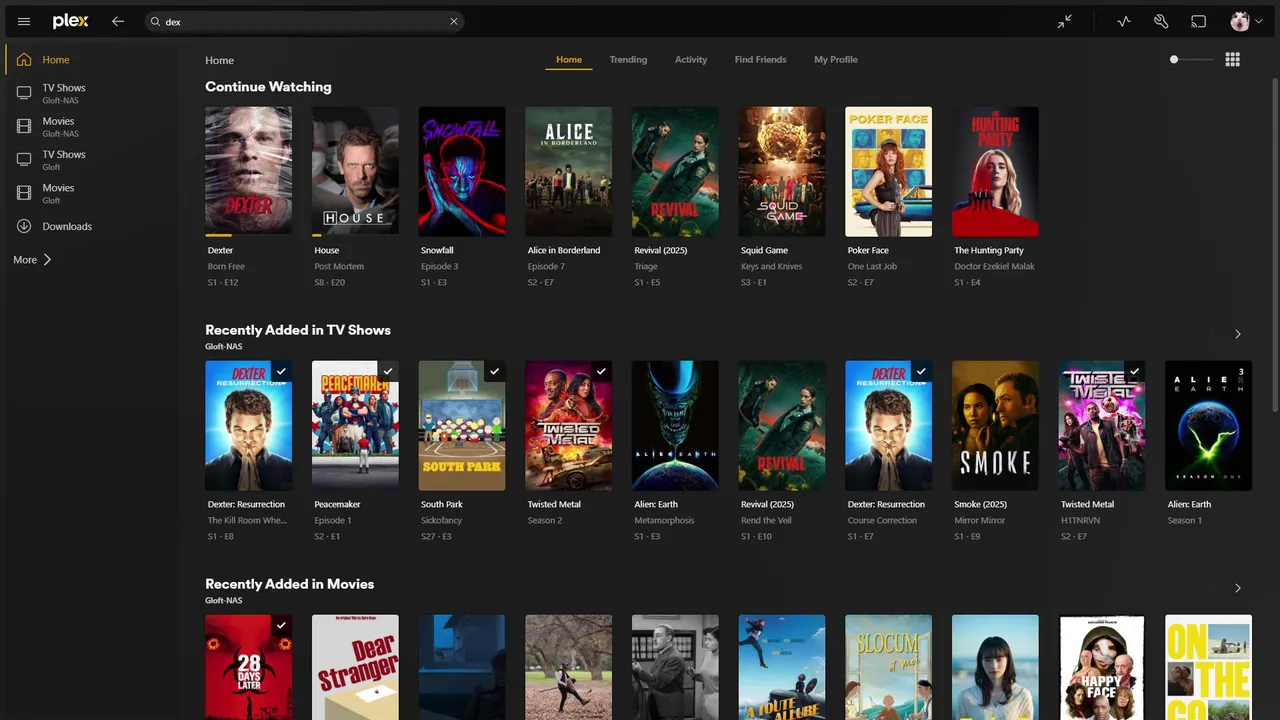
Task: Toggle watched checkmark on Peacemaker poster
Action: point(388,371)
